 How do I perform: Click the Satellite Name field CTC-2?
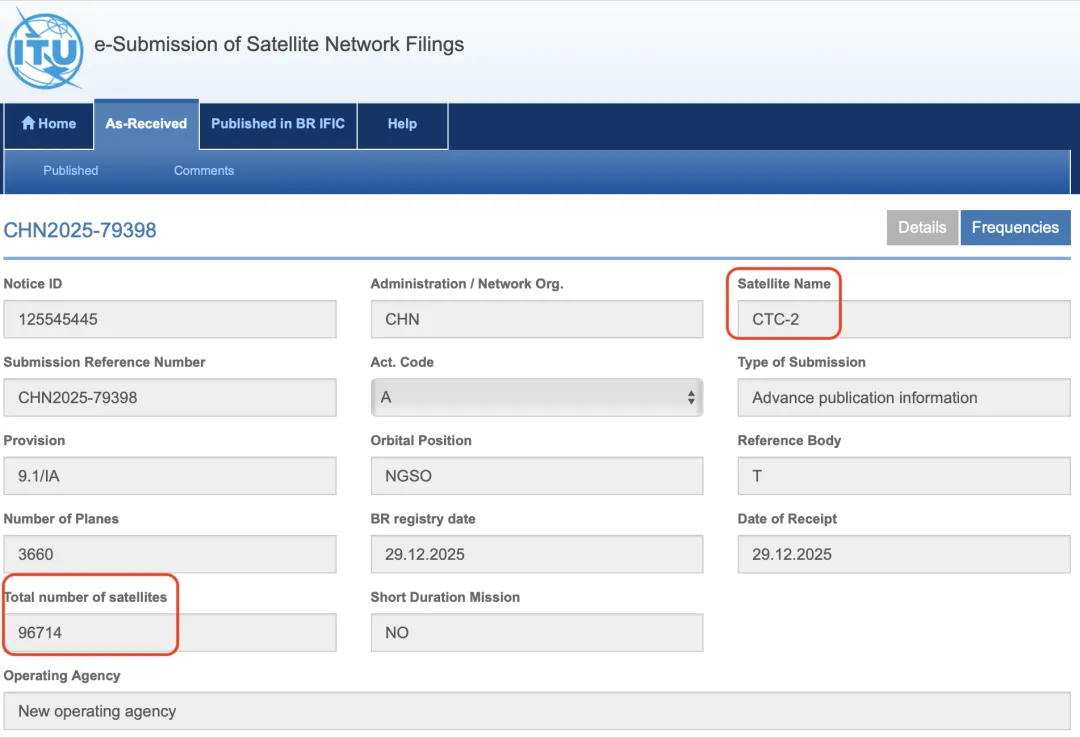(x=903, y=320)
